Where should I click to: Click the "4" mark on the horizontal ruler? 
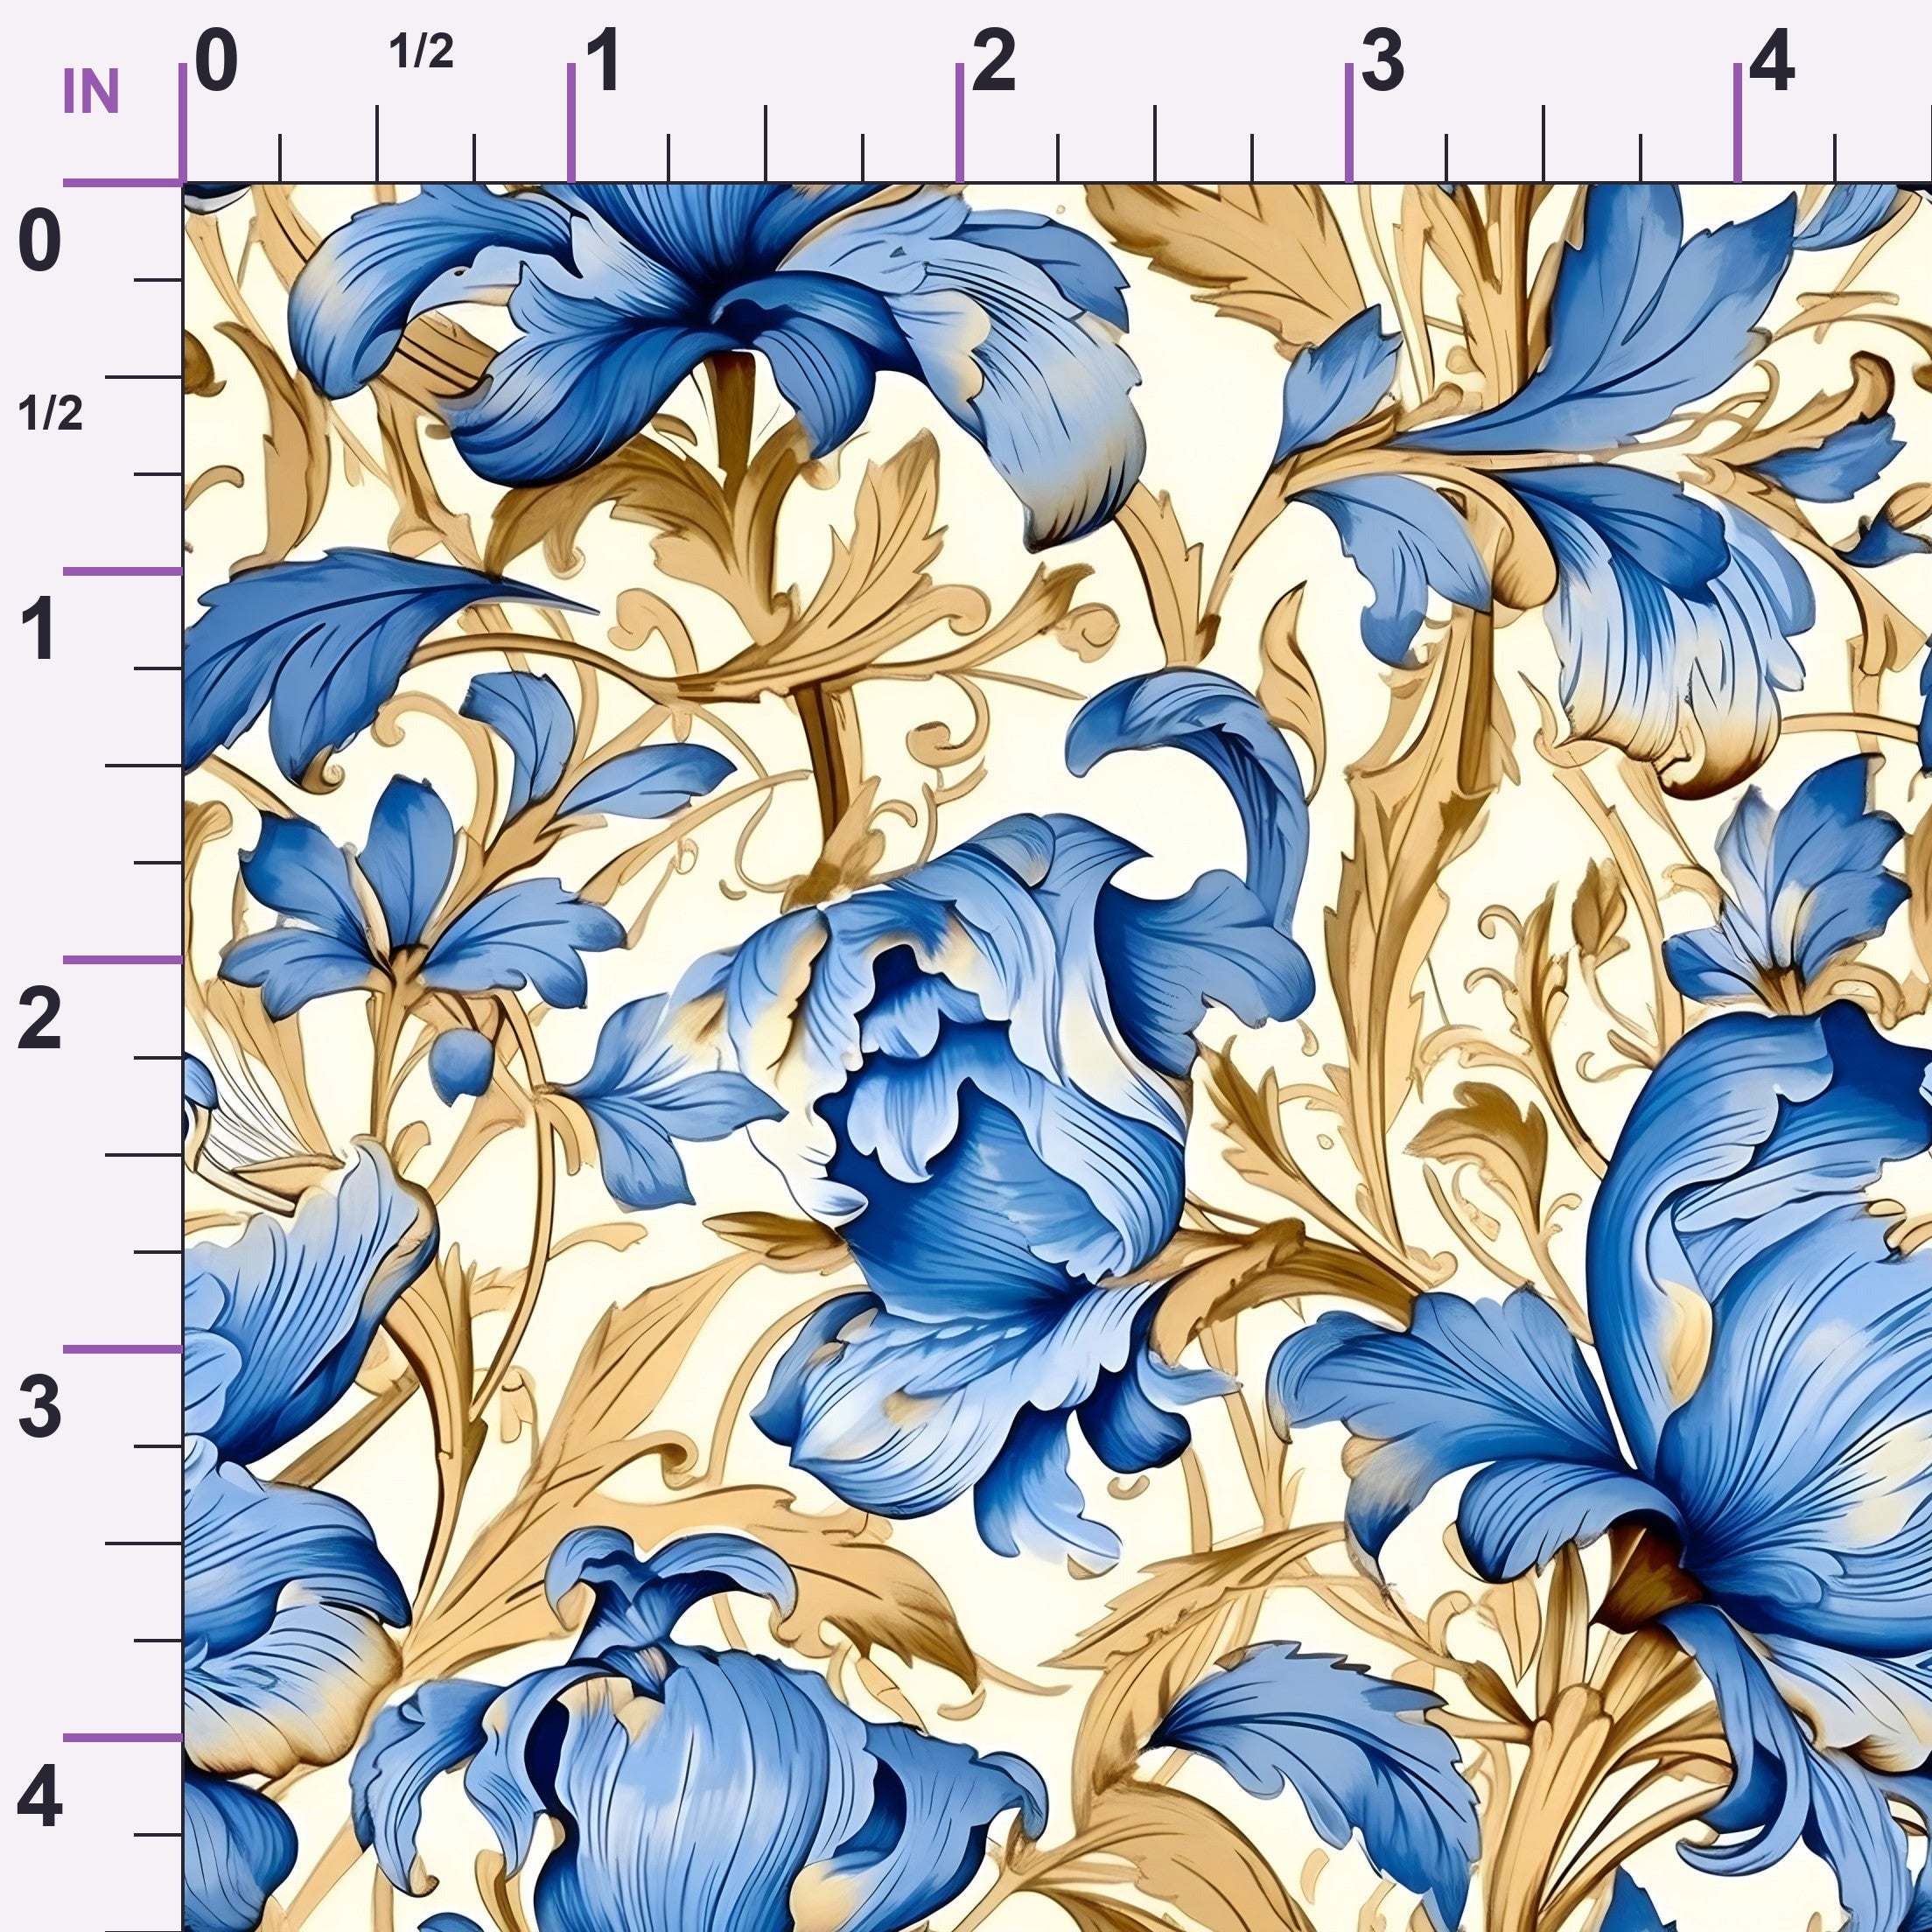(x=1771, y=61)
